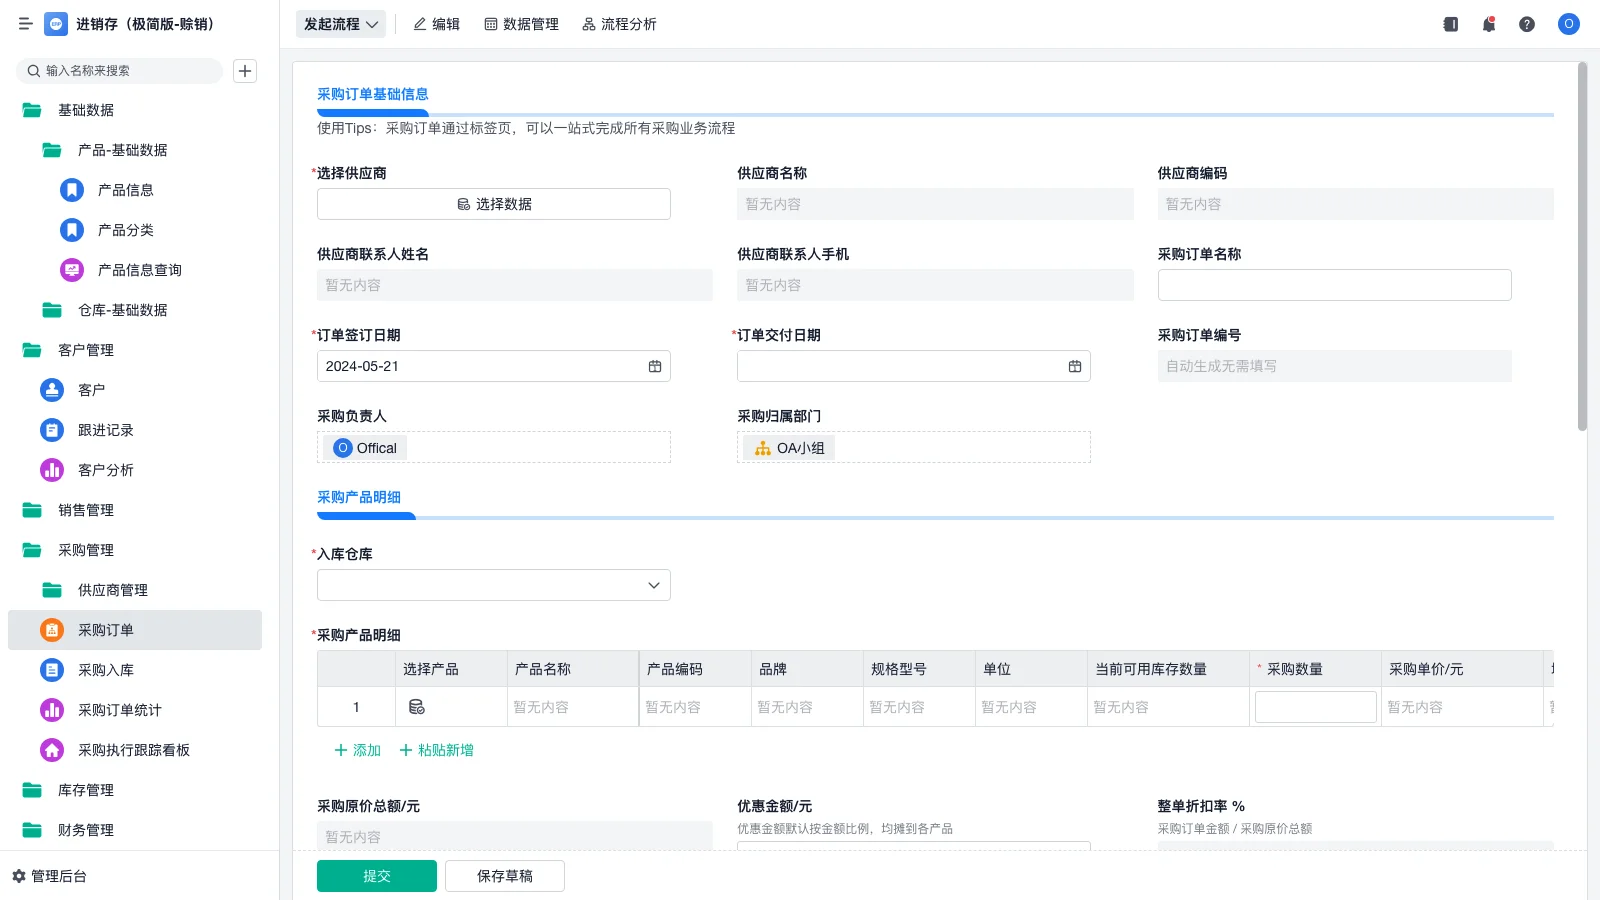Screen dimensions: 1600x900
Task: Switch to 采购产品明细 tab
Action: pyautogui.click(x=359, y=497)
